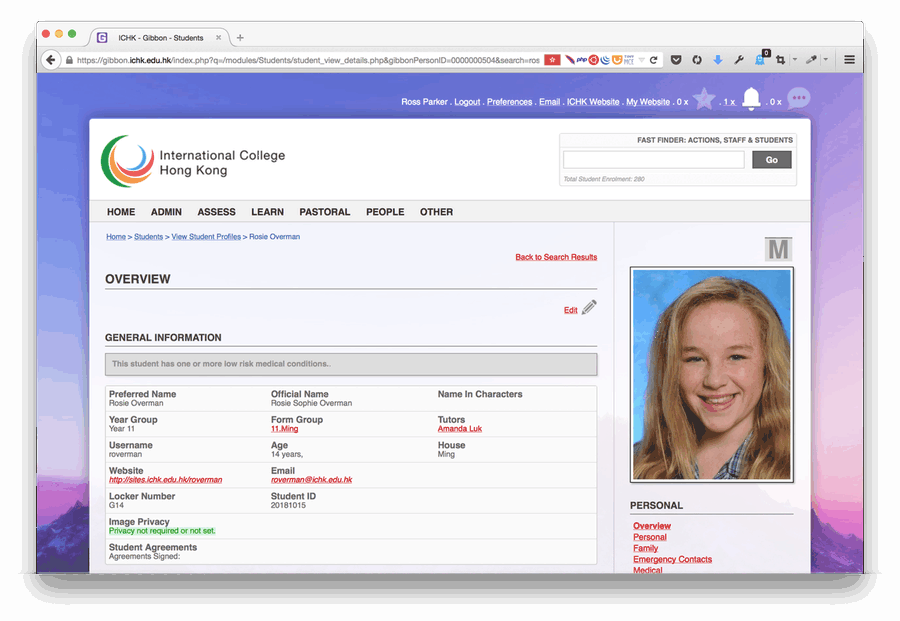Click the pencil Edit icon
Viewport: 900px width, 621px height.
pyautogui.click(x=589, y=308)
